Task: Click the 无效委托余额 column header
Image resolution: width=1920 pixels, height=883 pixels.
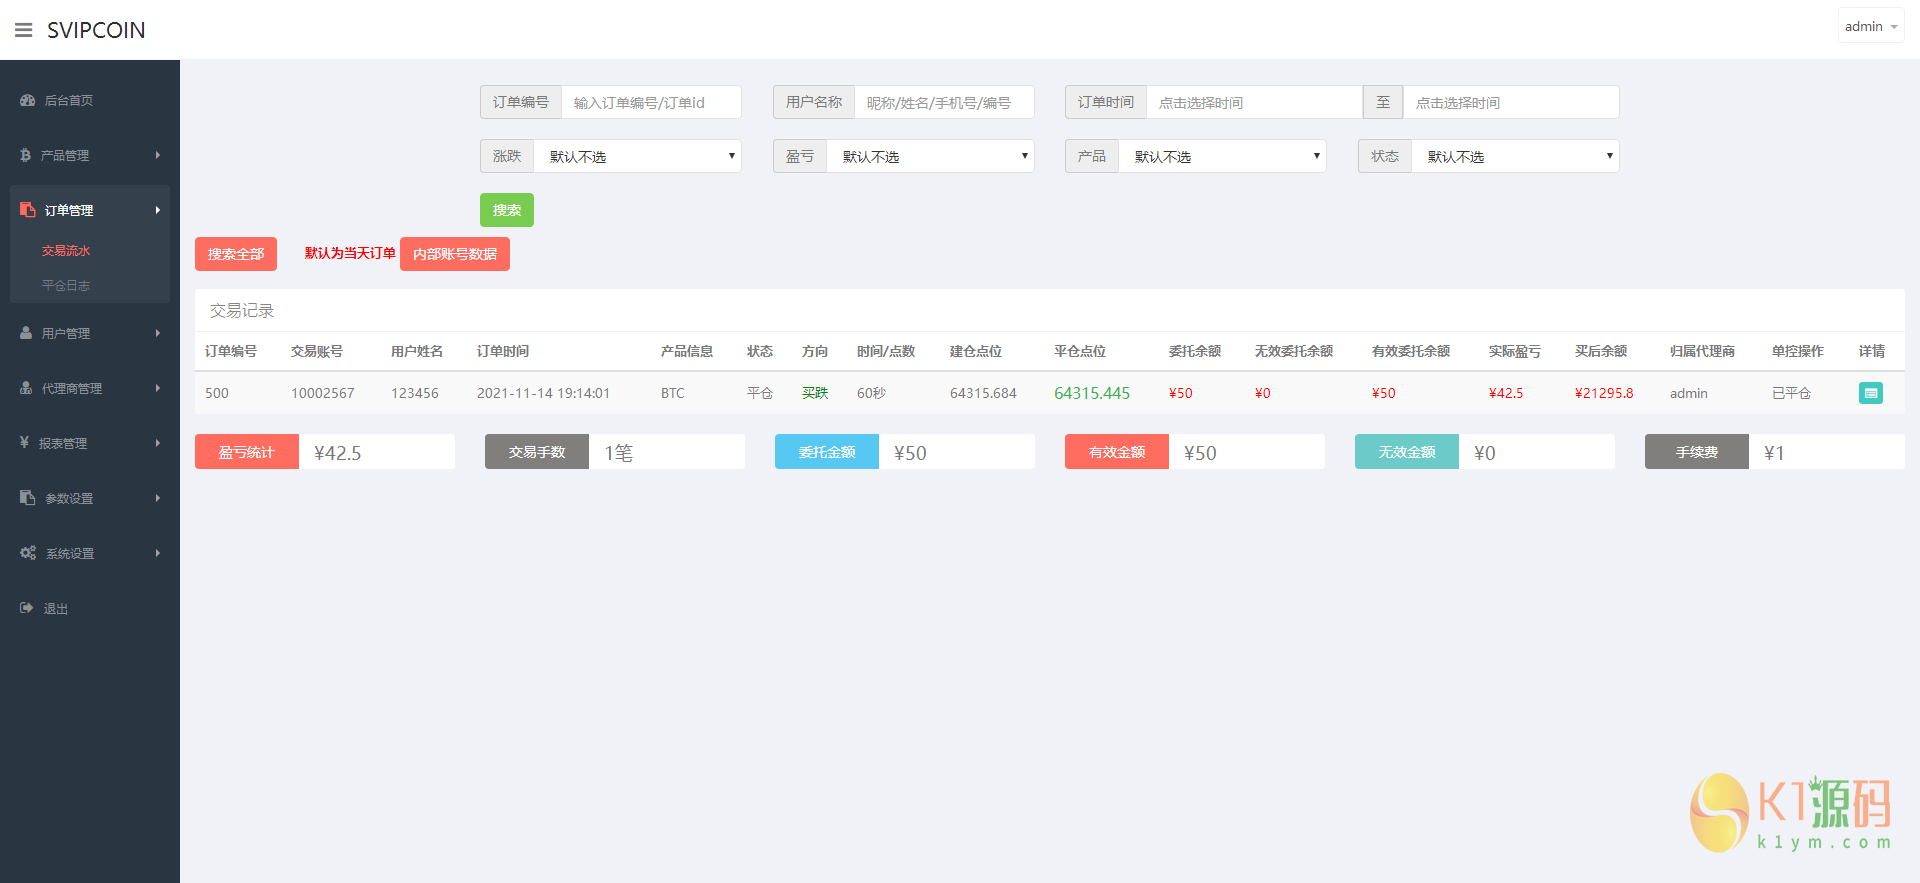Action: coord(1294,351)
